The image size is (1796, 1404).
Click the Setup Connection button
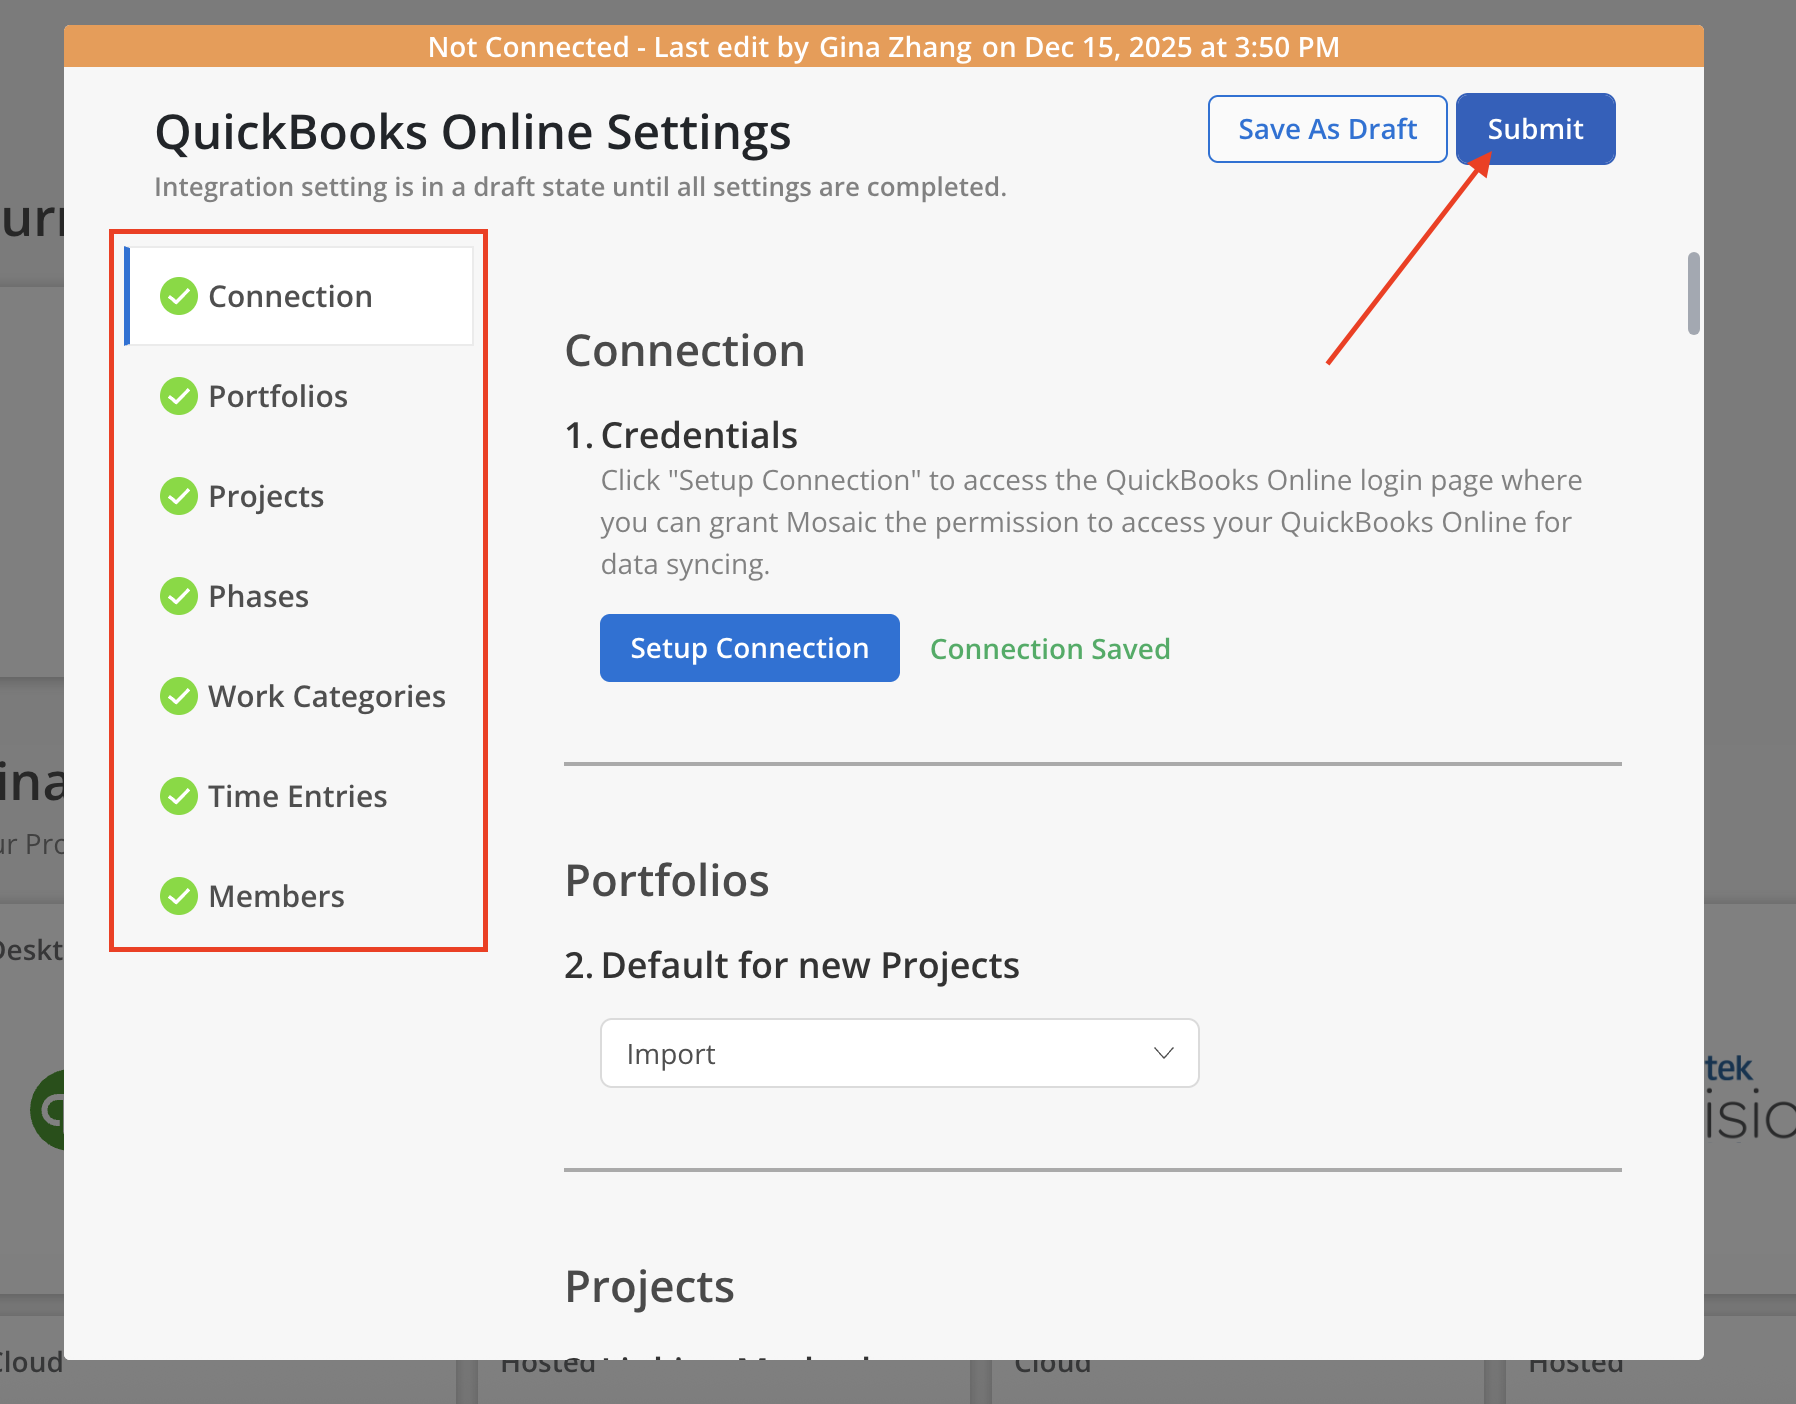point(750,648)
